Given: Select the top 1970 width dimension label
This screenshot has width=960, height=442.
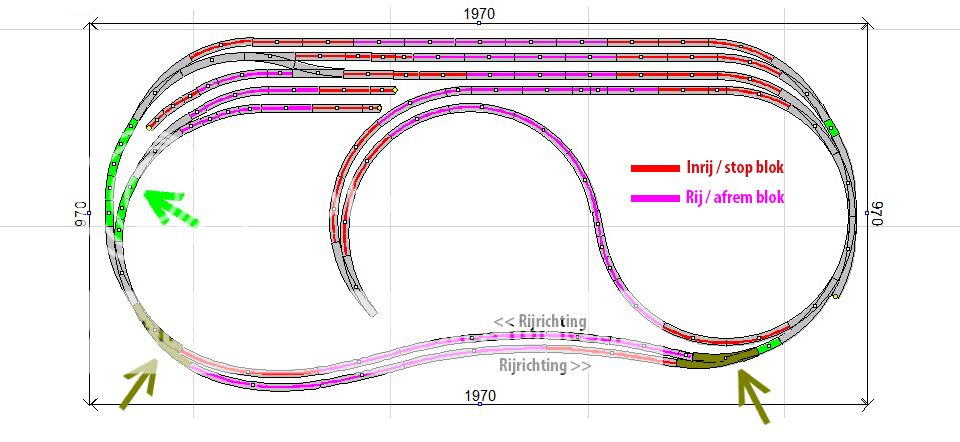Looking at the screenshot, I should (479, 13).
